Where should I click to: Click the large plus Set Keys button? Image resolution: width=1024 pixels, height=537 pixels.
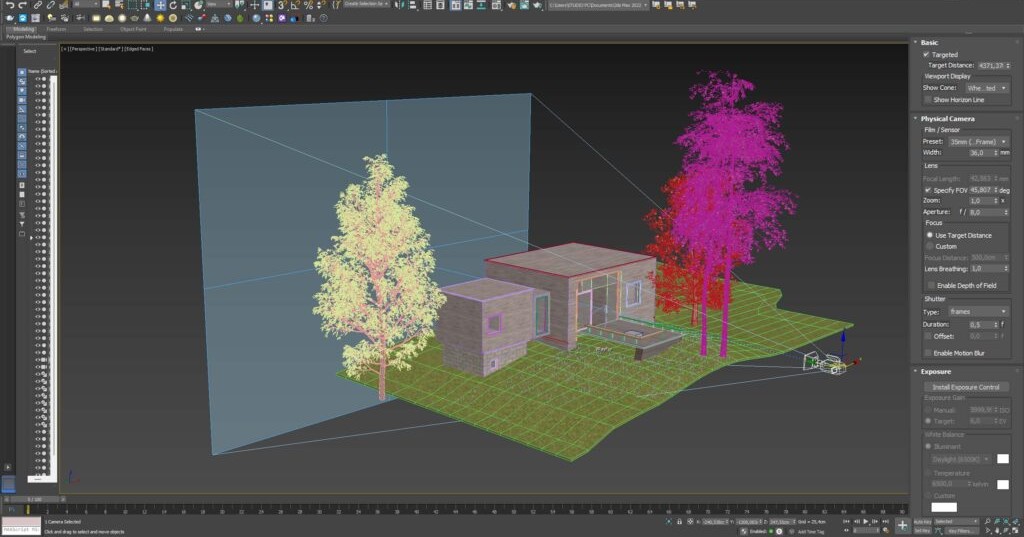click(903, 525)
